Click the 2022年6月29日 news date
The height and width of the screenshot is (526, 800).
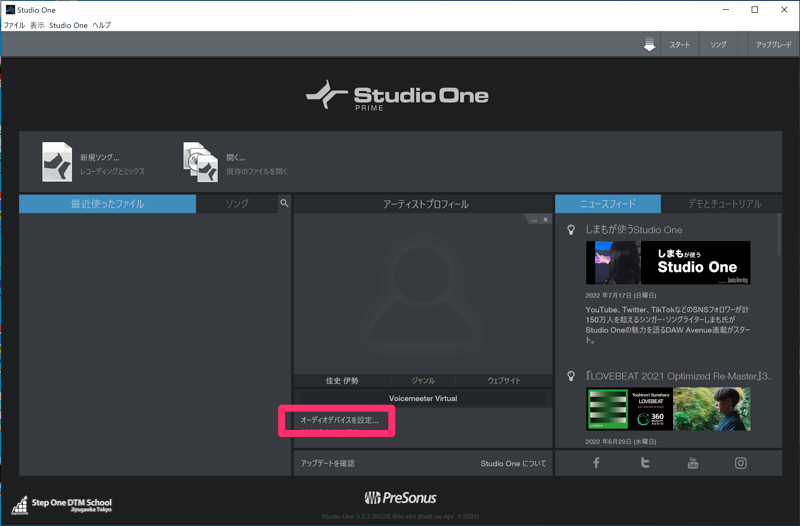[621, 442]
